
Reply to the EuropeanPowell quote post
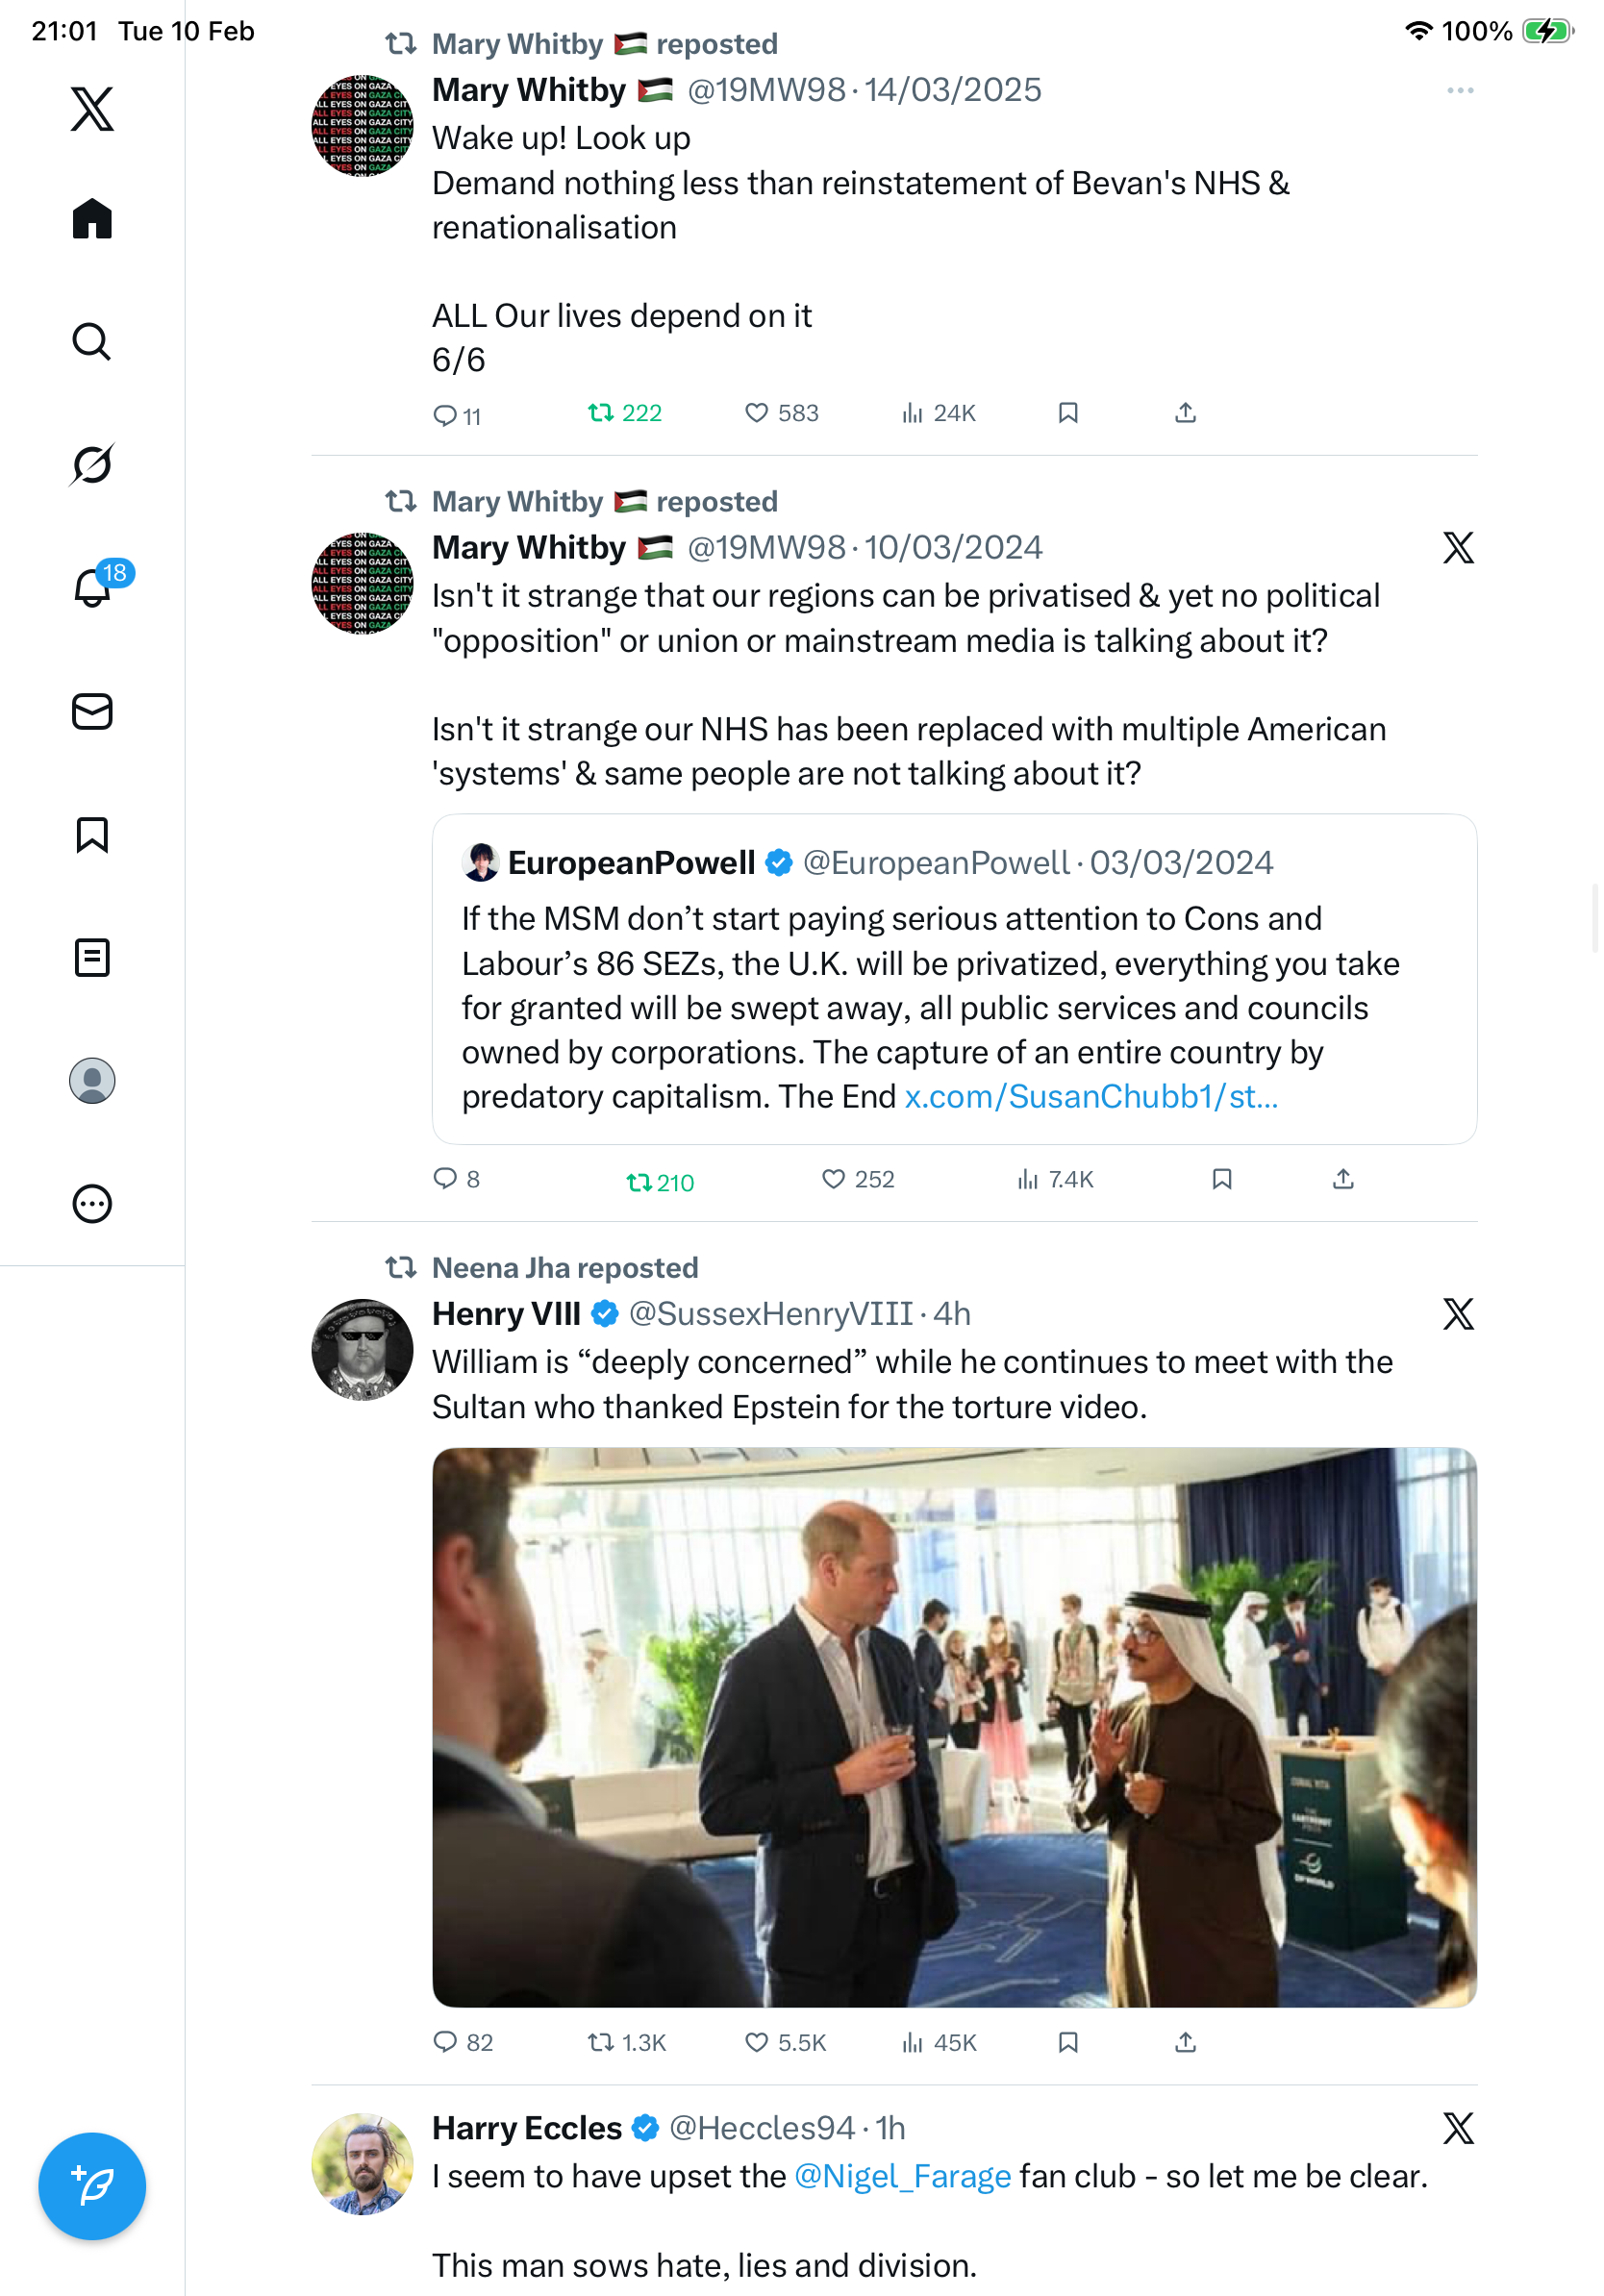coord(445,1179)
